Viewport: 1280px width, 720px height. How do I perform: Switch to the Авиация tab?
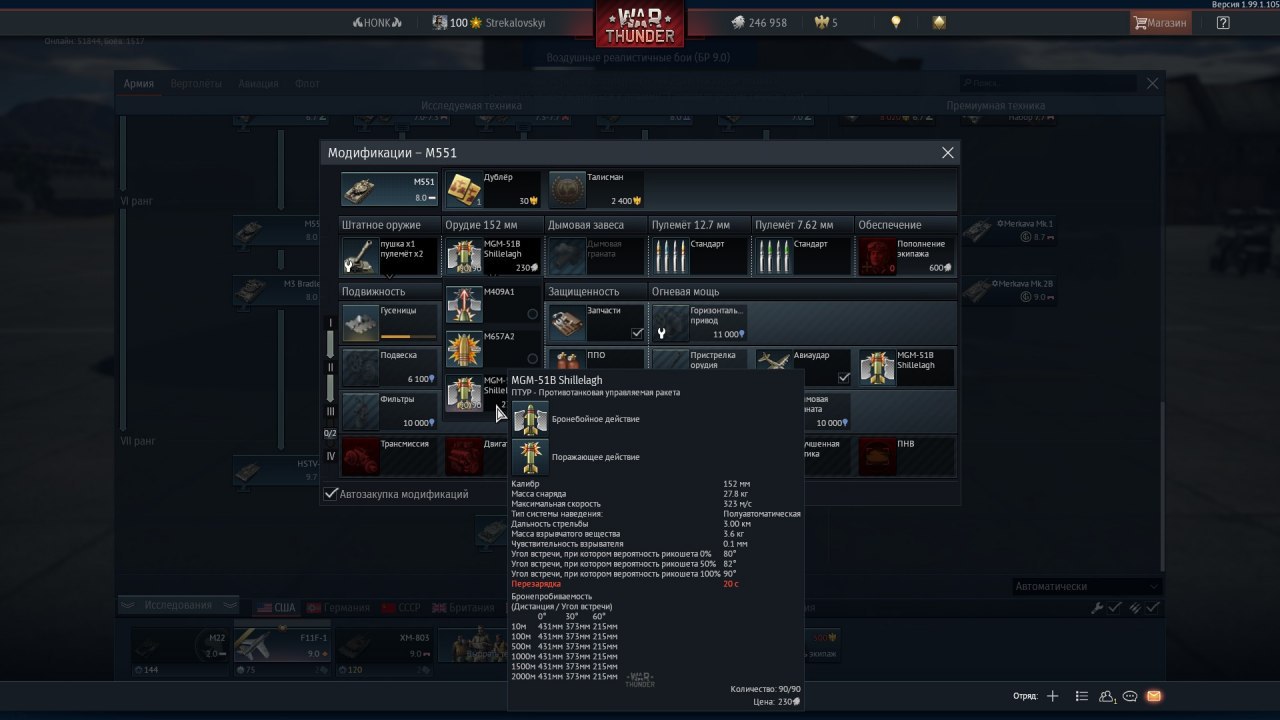pos(258,84)
